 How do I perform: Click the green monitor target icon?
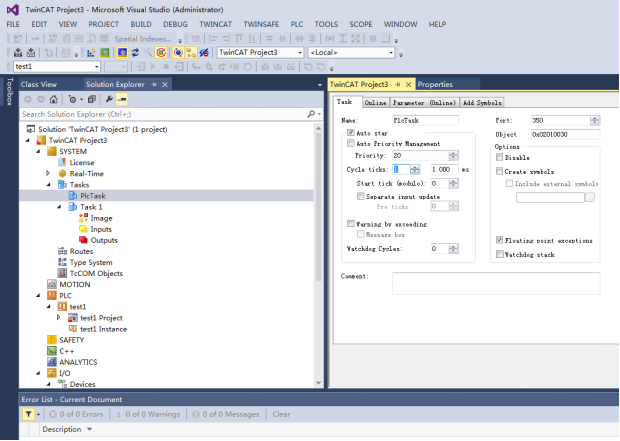point(105,53)
